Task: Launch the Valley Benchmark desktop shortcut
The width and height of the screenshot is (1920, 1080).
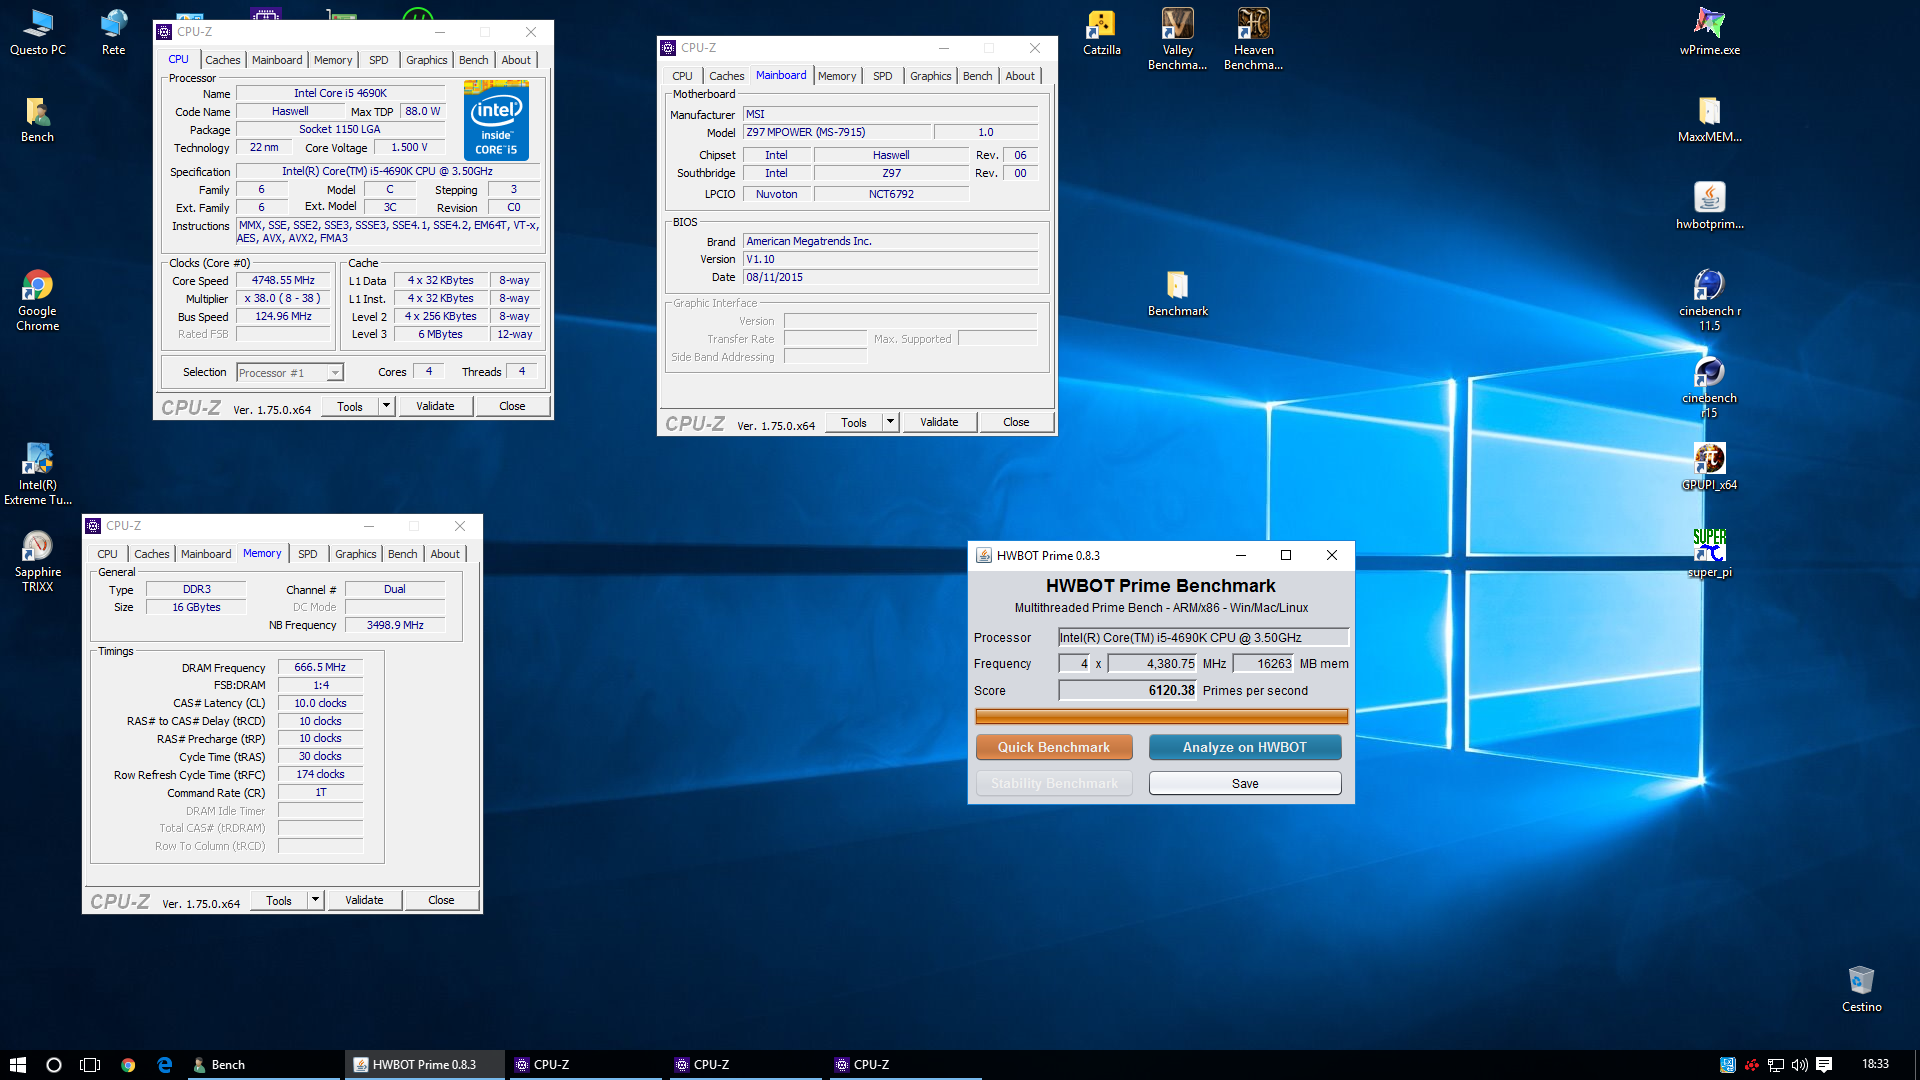Action: pos(1178,39)
